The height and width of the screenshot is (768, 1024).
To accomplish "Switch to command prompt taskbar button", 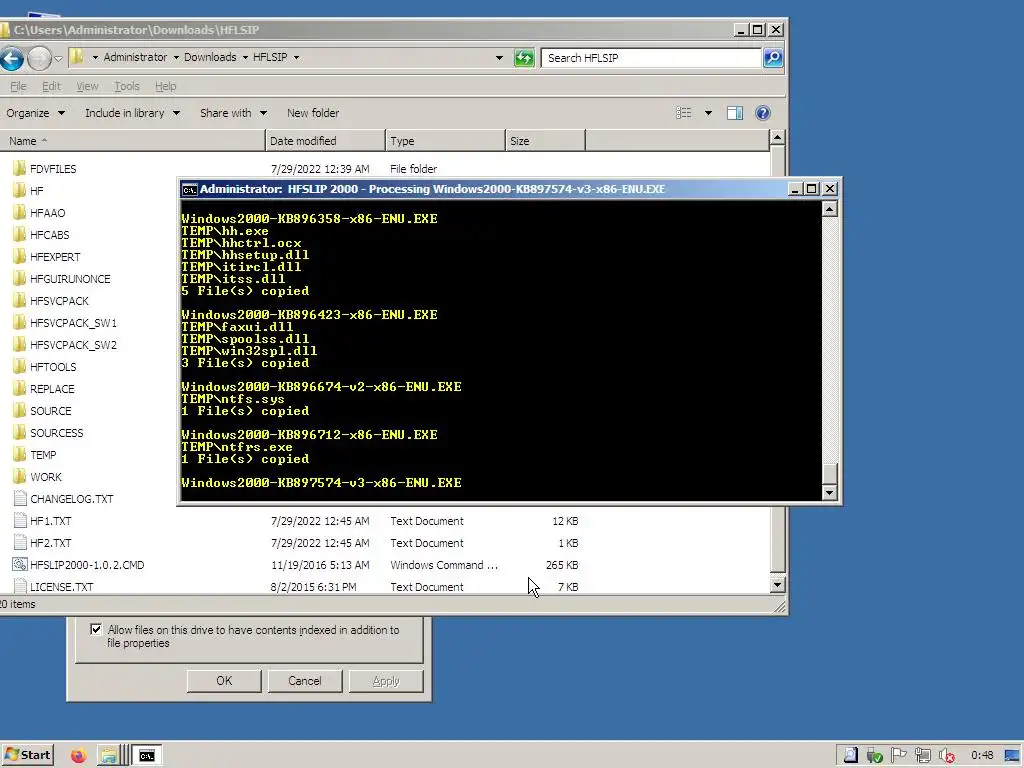I will [147, 756].
